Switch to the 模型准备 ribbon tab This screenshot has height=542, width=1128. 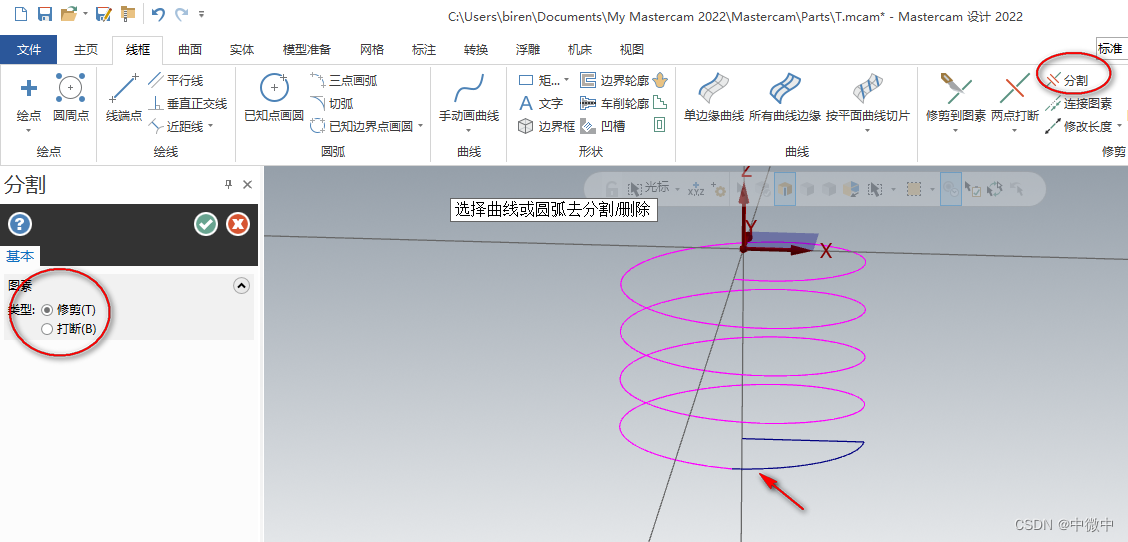pyautogui.click(x=307, y=50)
